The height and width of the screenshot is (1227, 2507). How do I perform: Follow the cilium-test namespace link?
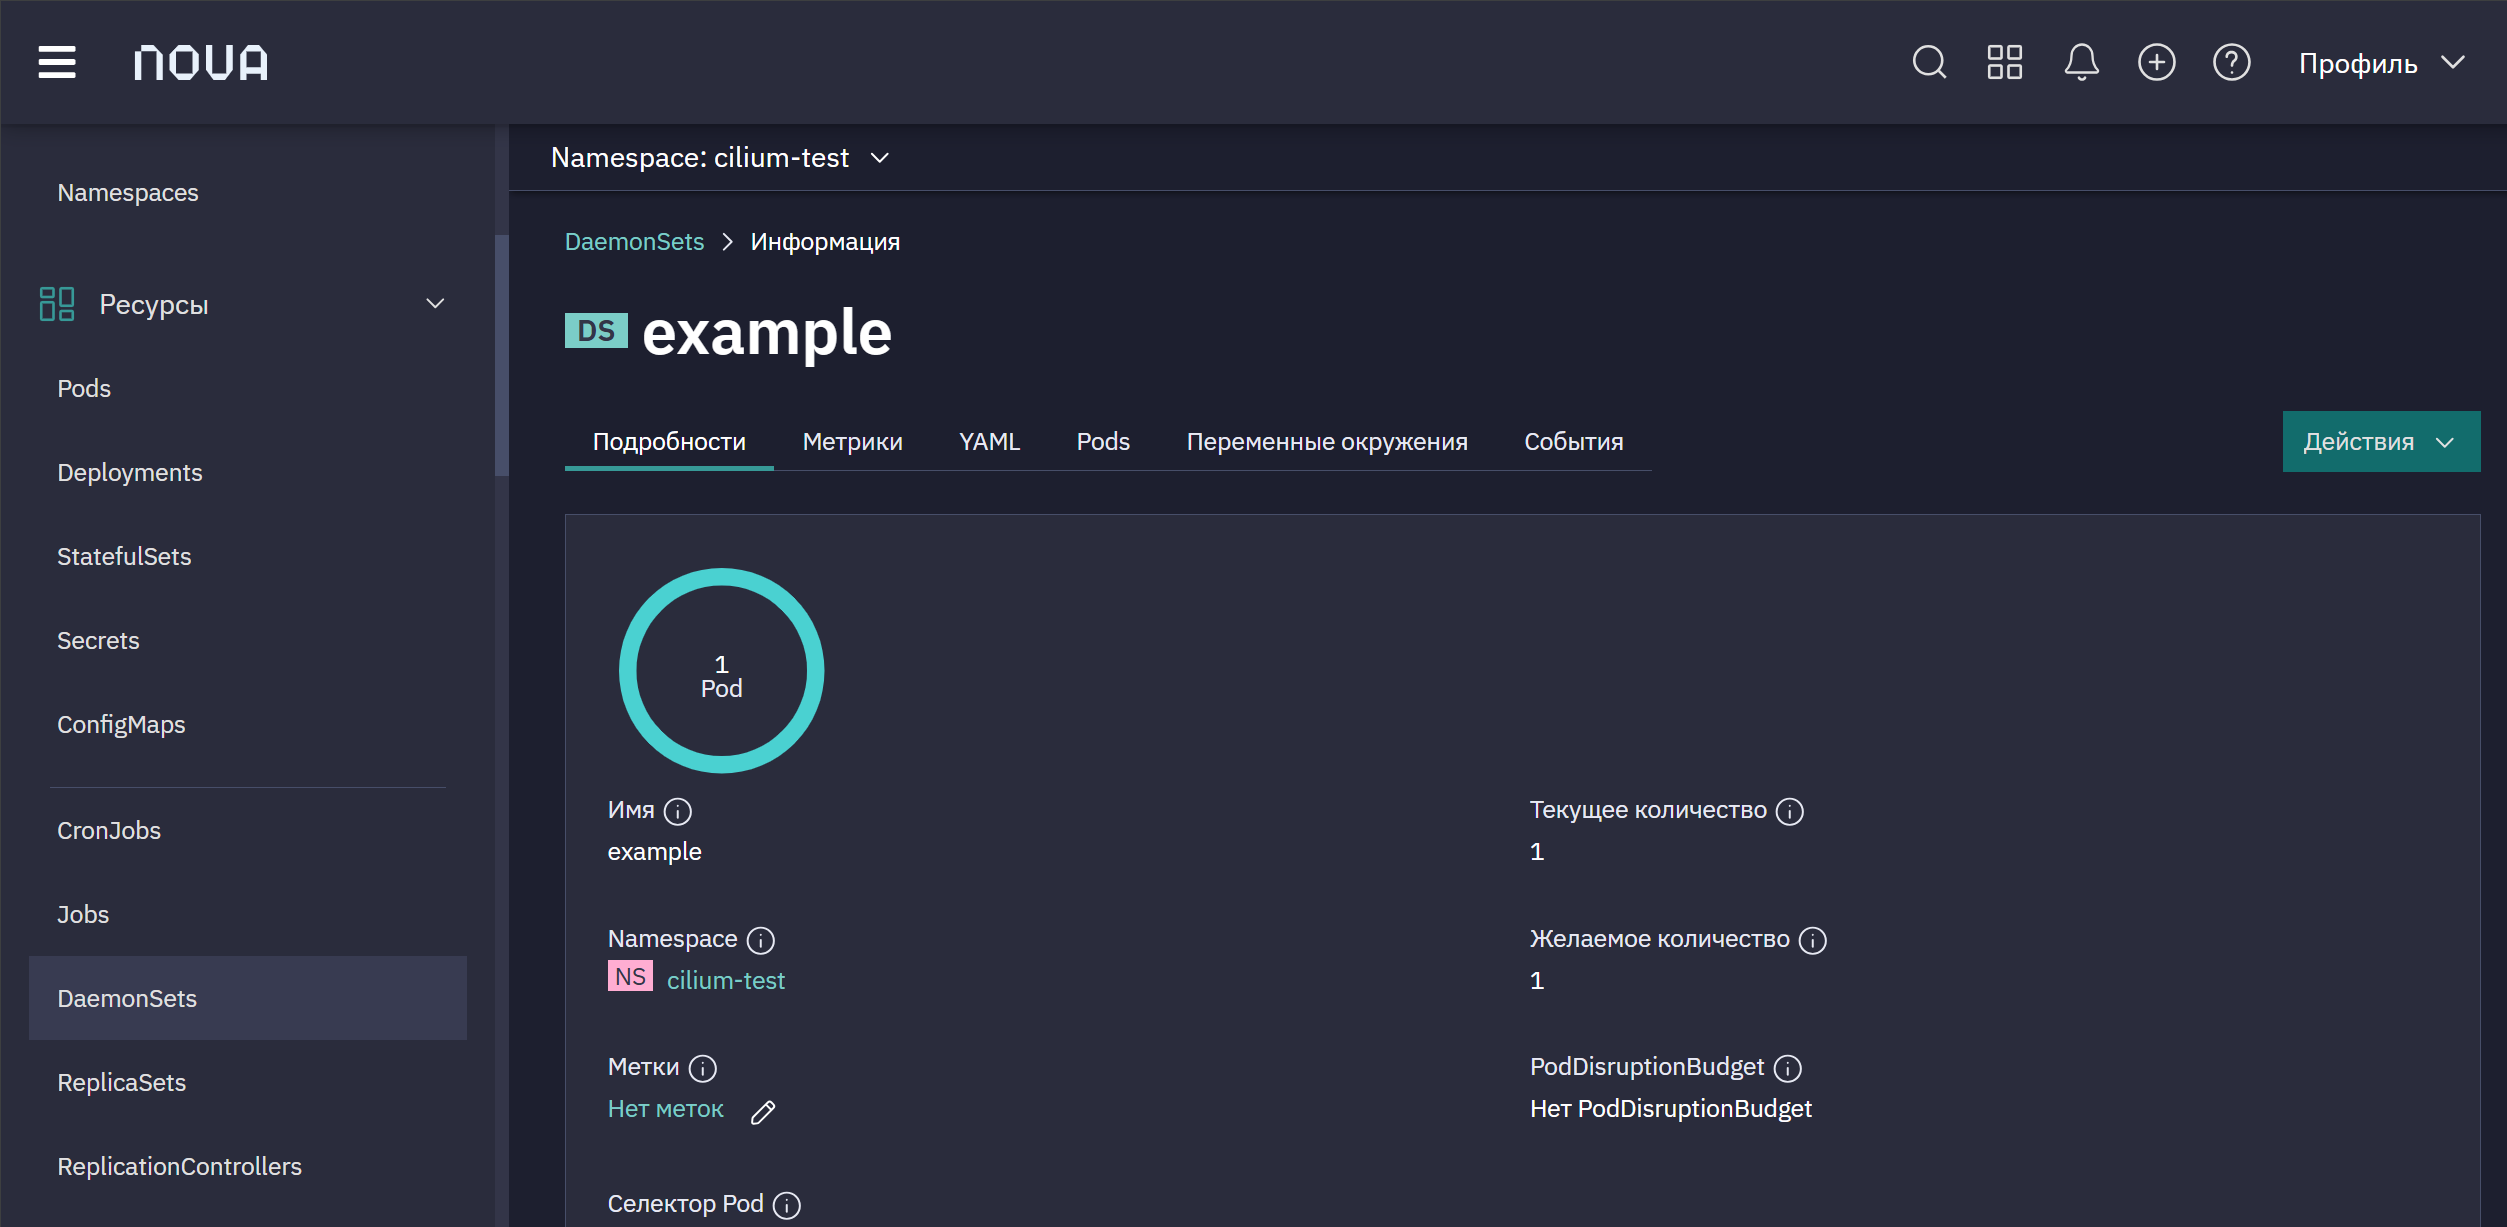pos(725,980)
